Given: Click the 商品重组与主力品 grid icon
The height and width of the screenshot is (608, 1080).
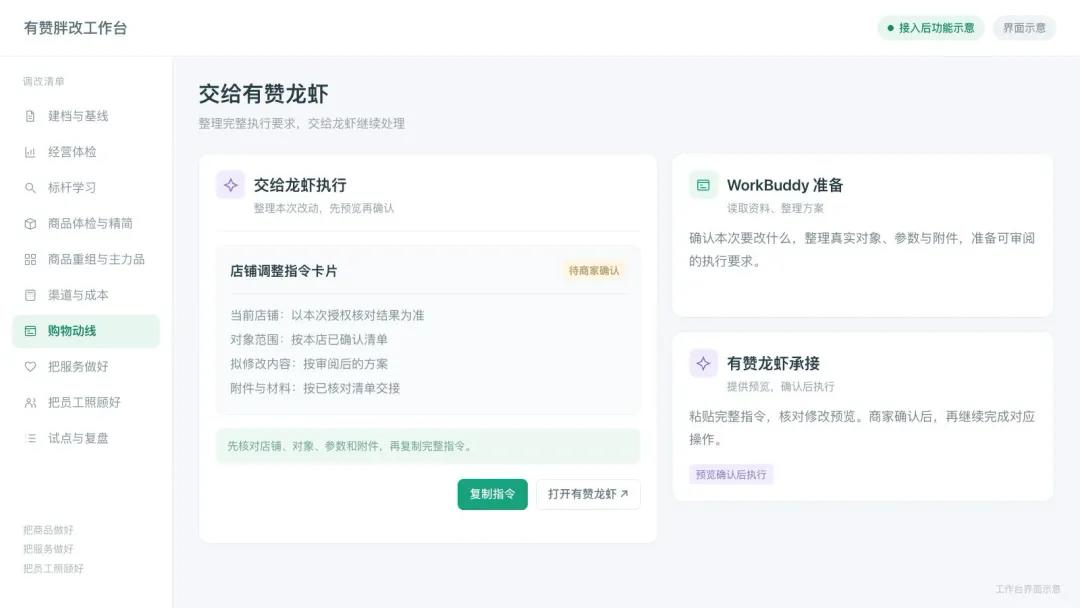Looking at the screenshot, I should click(x=30, y=260).
